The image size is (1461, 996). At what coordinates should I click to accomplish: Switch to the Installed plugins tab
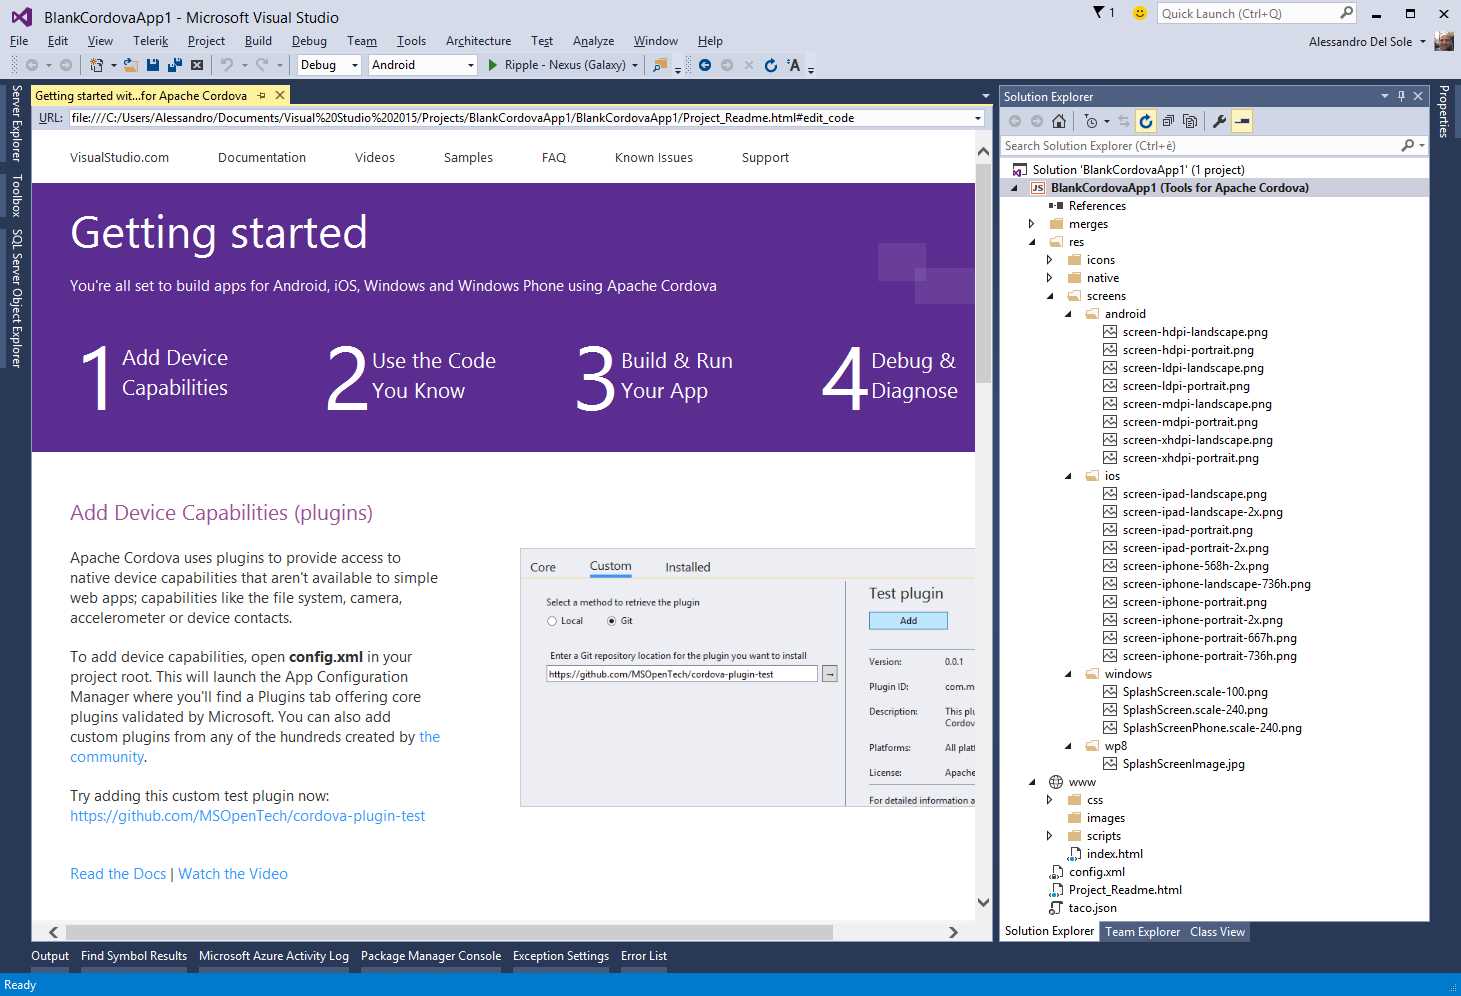click(x=687, y=566)
